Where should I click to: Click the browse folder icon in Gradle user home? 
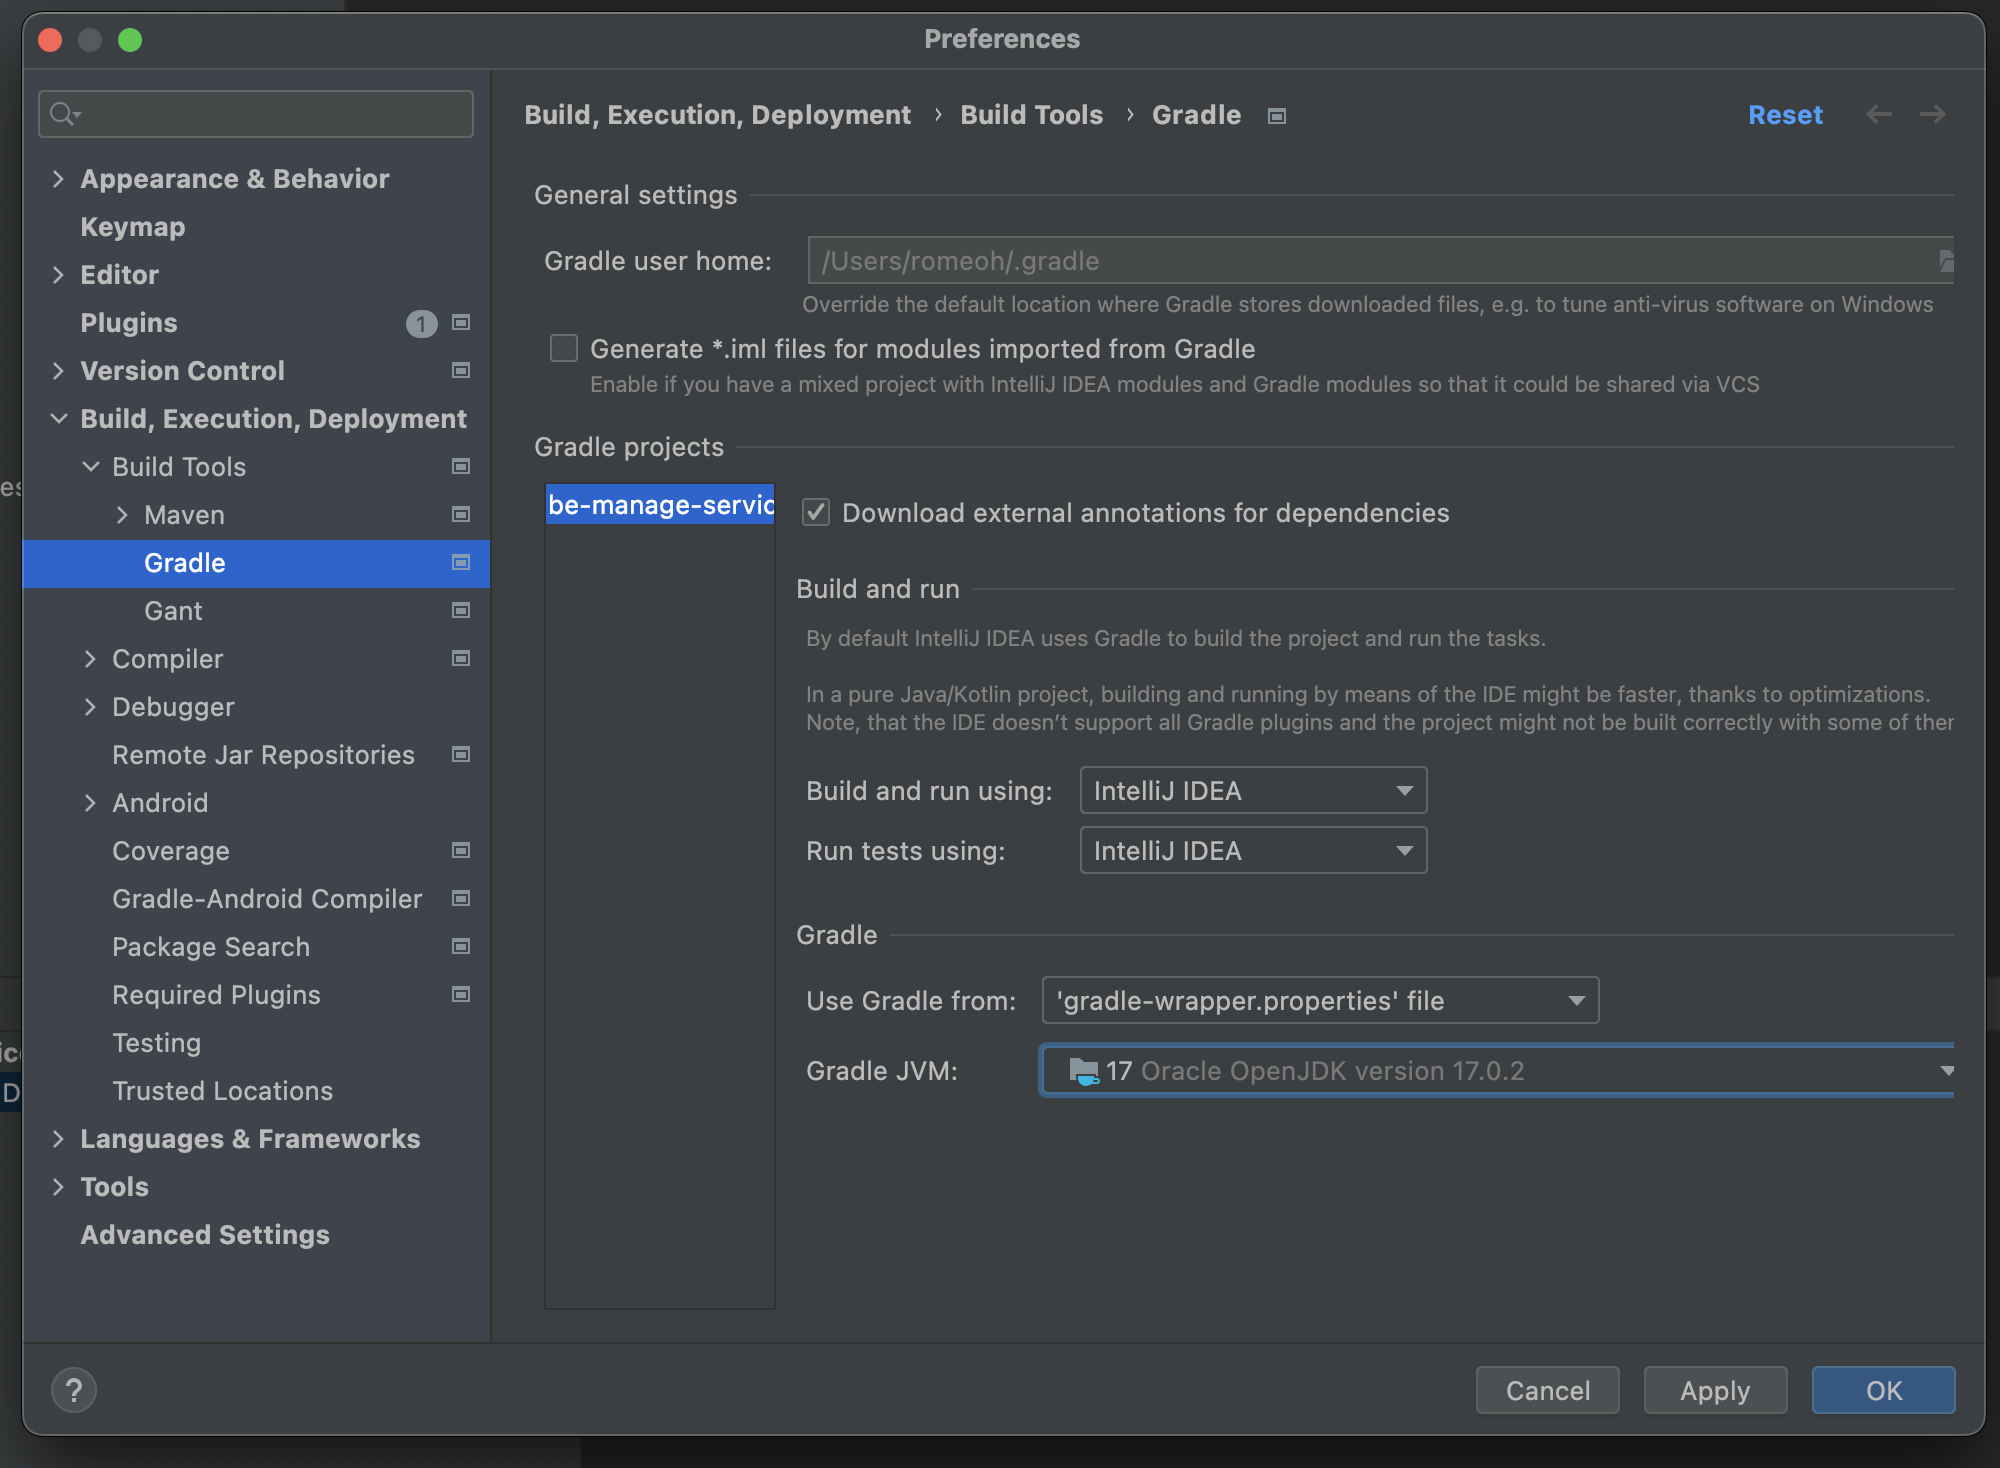click(x=1944, y=261)
